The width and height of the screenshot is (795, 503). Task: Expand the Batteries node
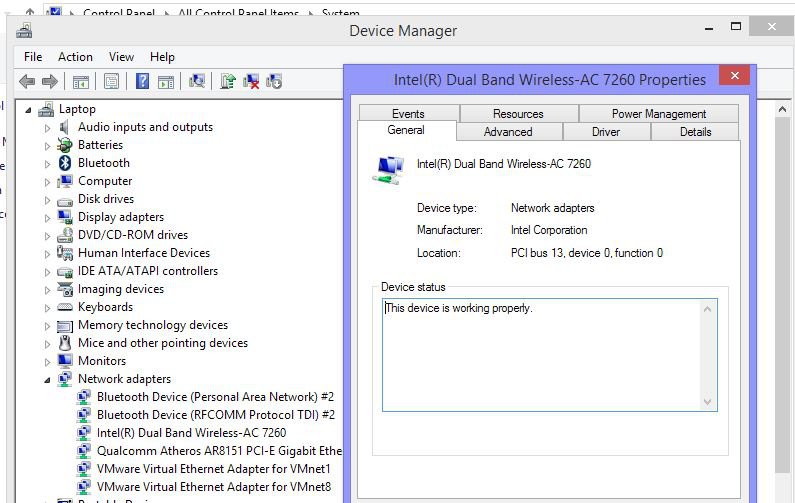47,146
